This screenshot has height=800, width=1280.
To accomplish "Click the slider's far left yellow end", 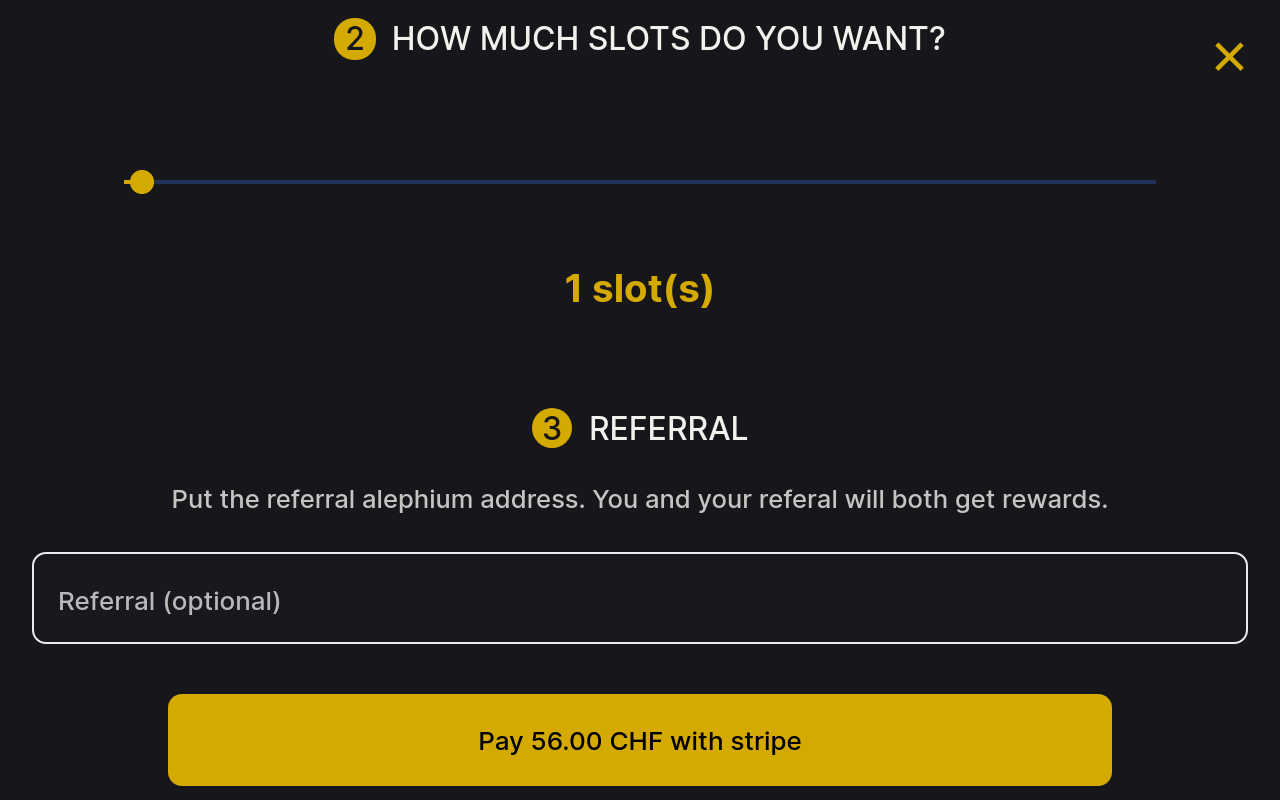I will click(127, 182).
